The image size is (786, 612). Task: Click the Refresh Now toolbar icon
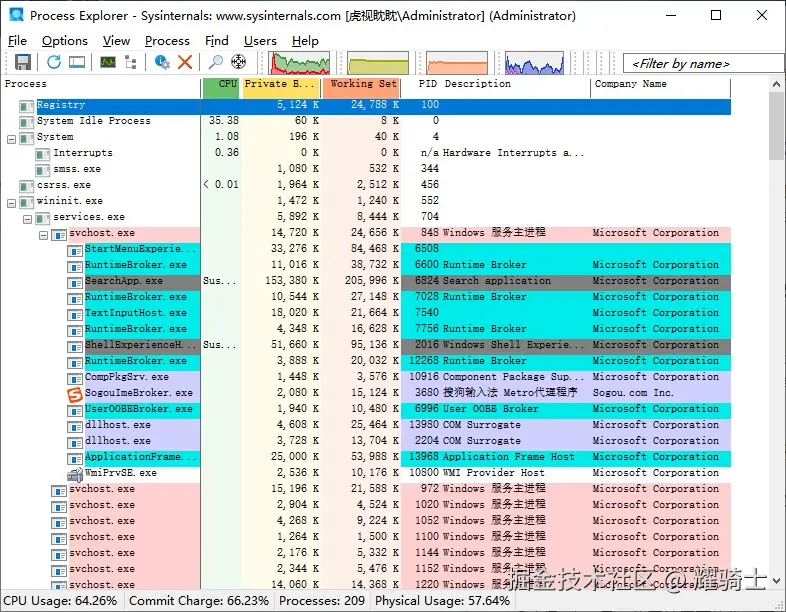pos(54,62)
